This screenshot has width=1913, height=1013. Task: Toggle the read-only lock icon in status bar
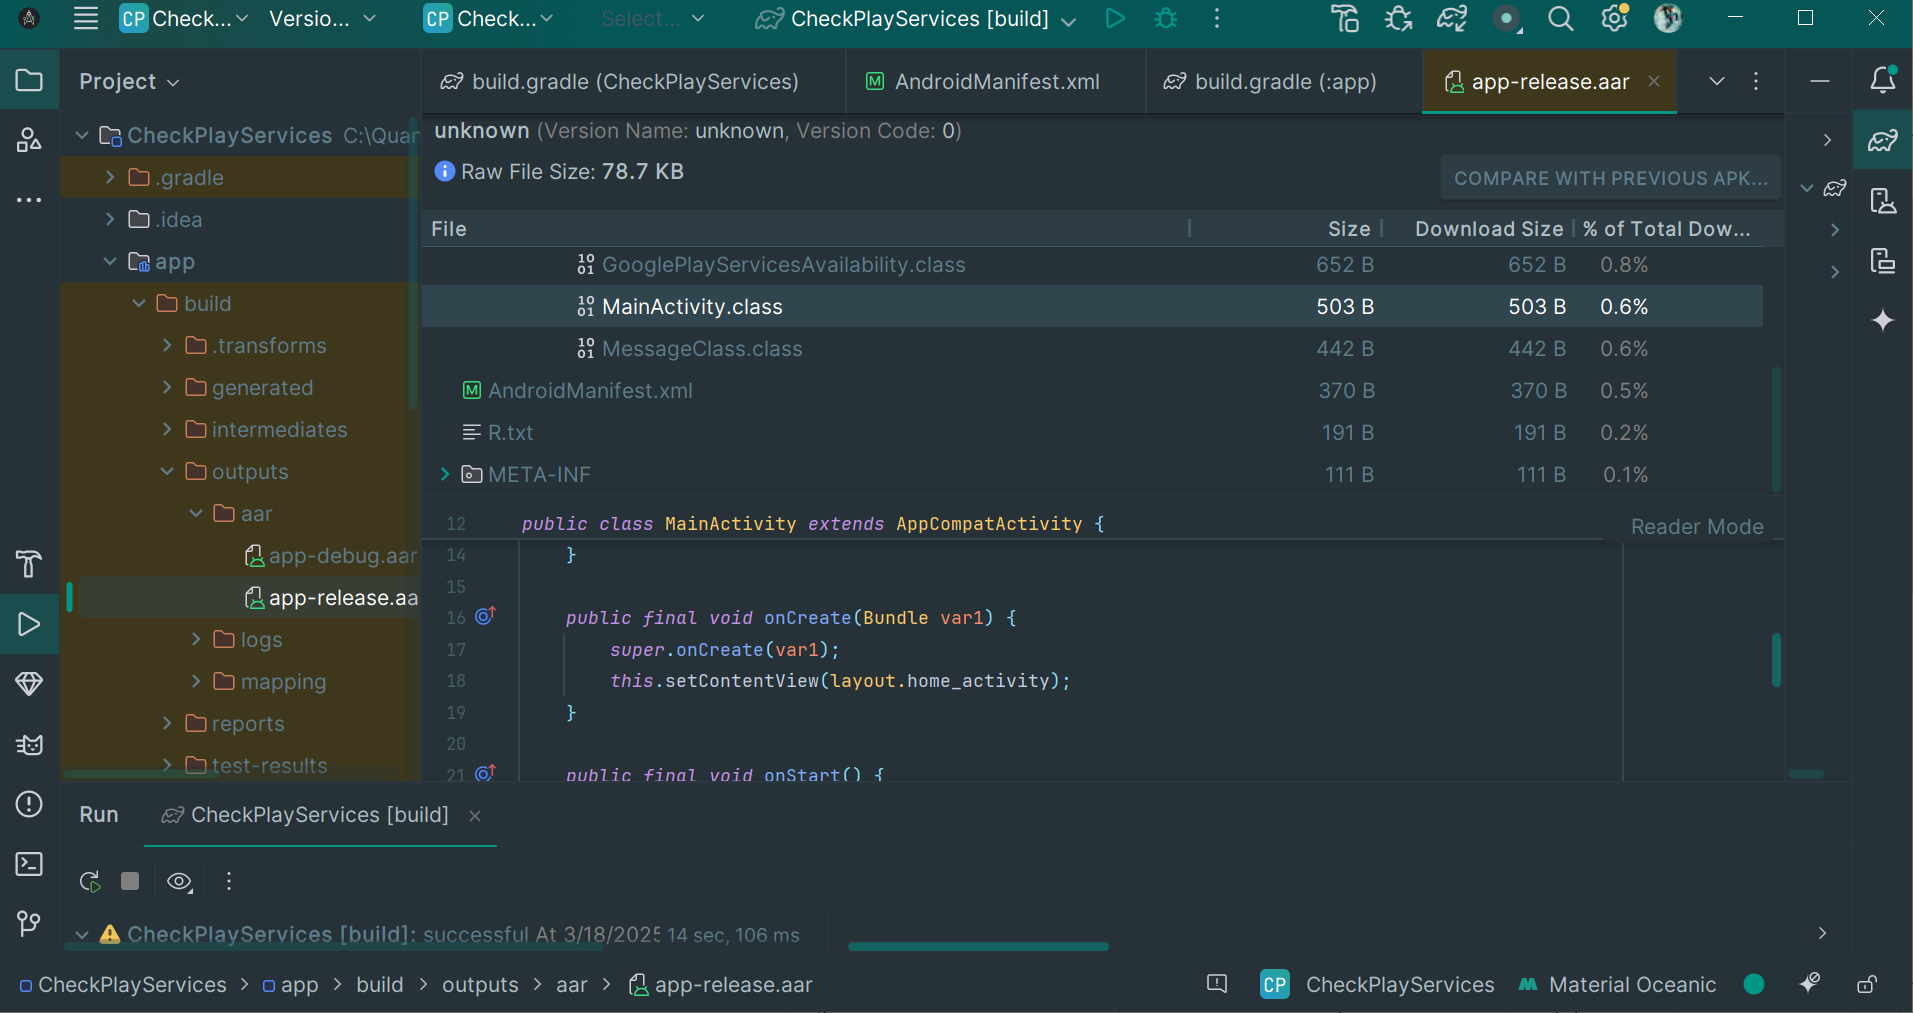(x=1866, y=985)
